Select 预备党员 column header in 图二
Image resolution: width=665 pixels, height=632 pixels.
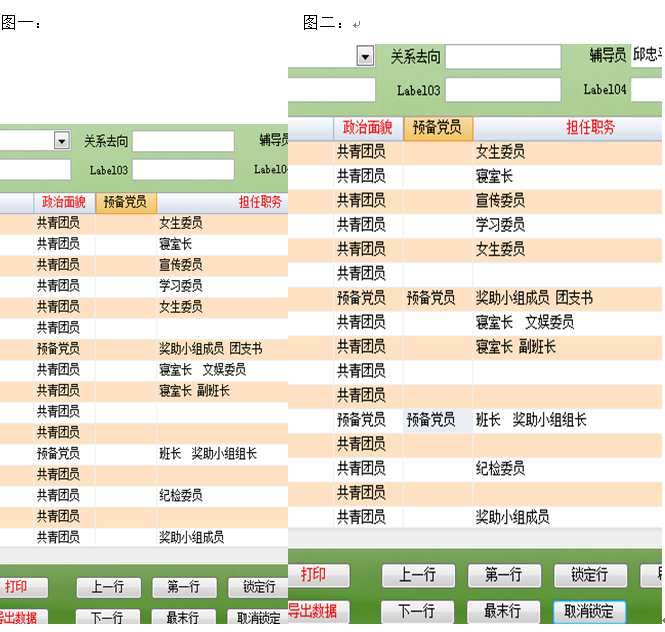tap(438, 128)
